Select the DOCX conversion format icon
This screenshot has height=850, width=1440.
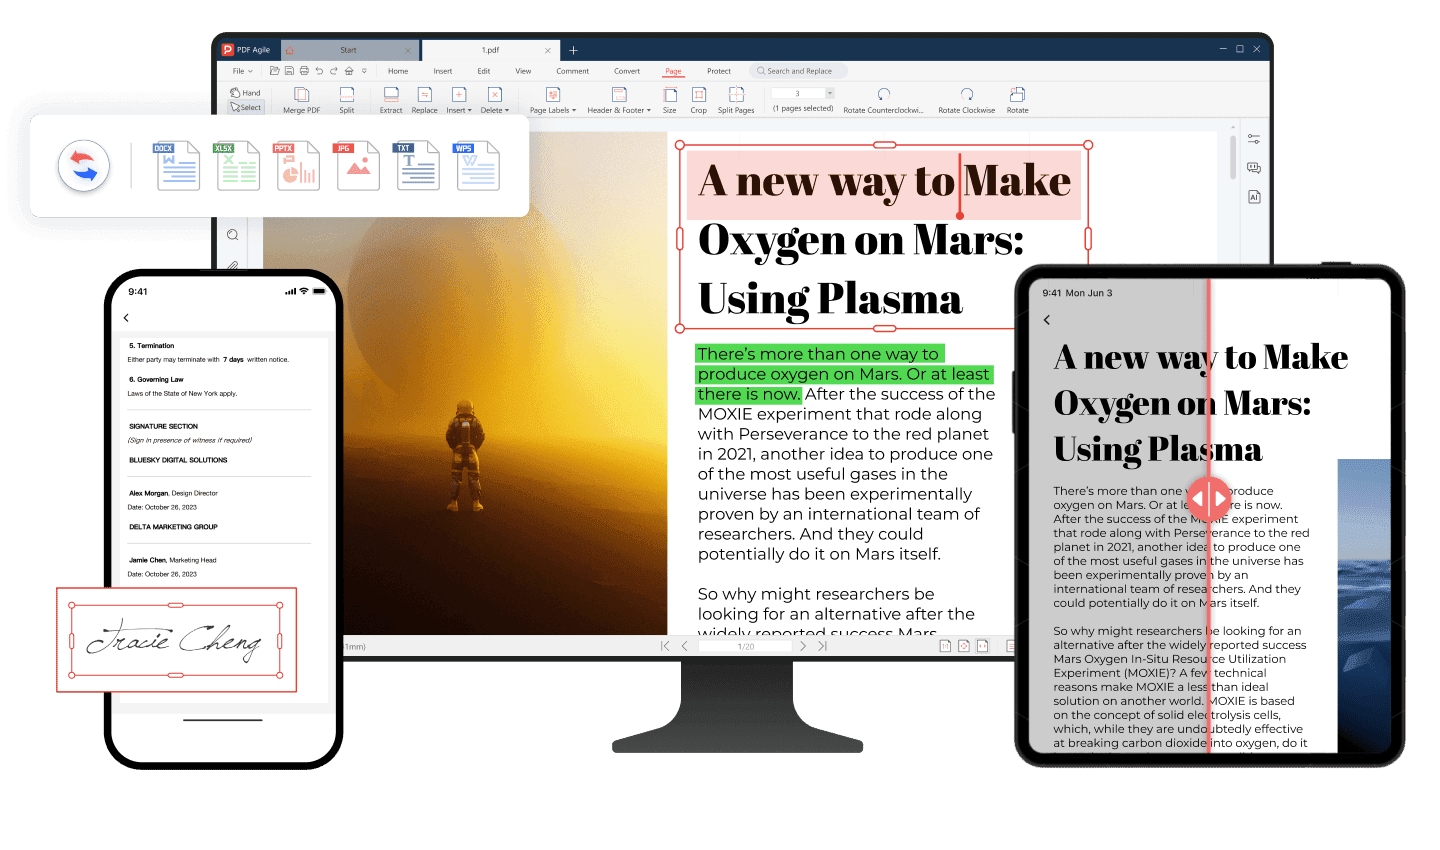pos(177,166)
